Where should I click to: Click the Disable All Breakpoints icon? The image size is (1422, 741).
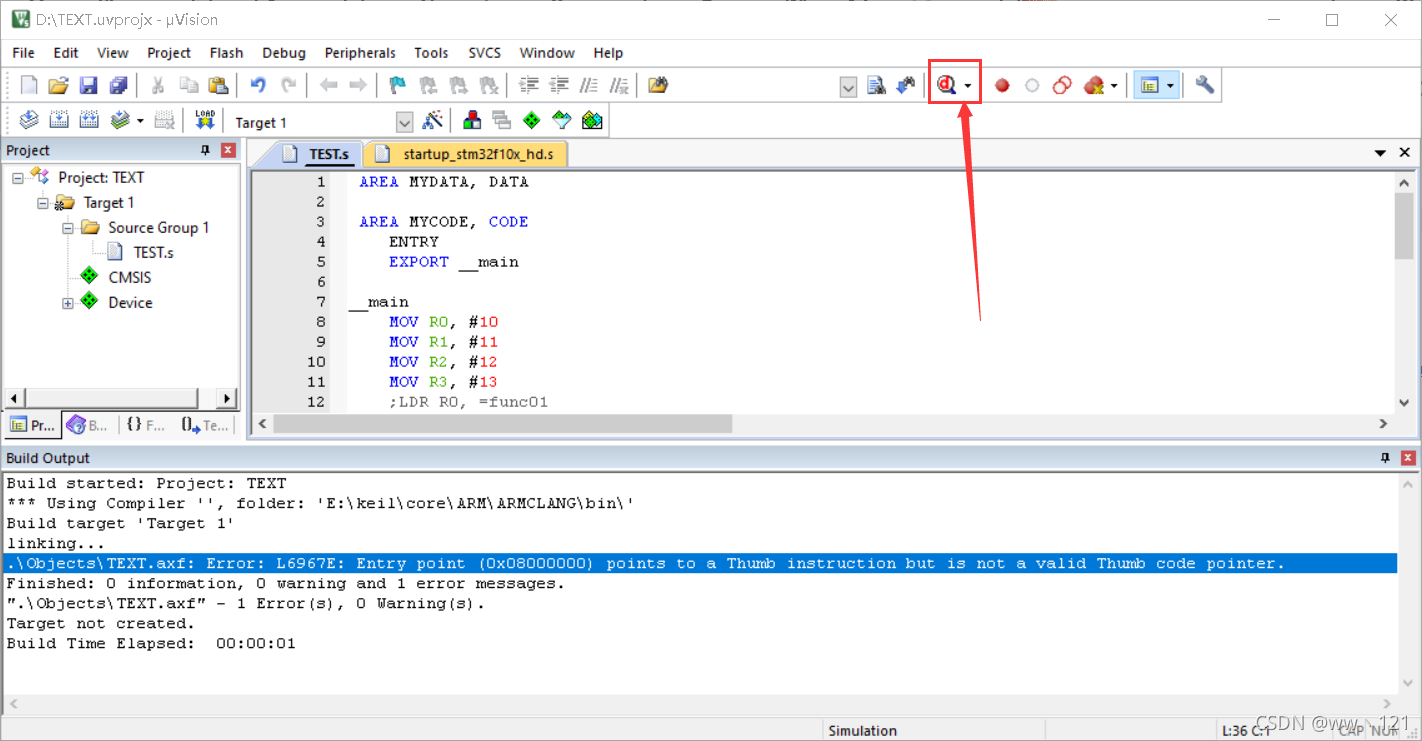1062,86
